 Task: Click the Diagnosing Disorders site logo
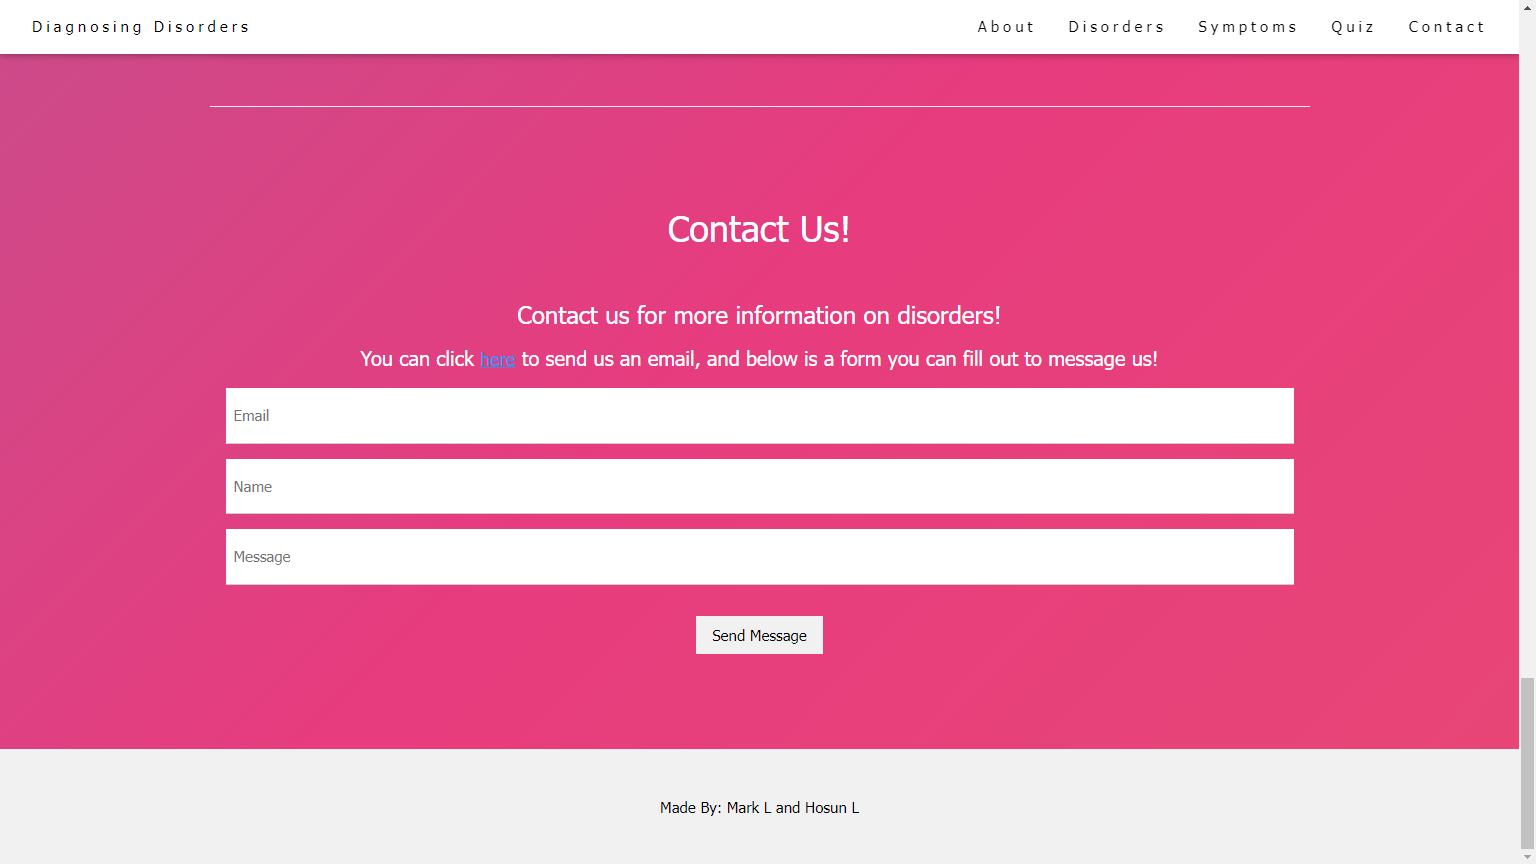pyautogui.click(x=140, y=26)
